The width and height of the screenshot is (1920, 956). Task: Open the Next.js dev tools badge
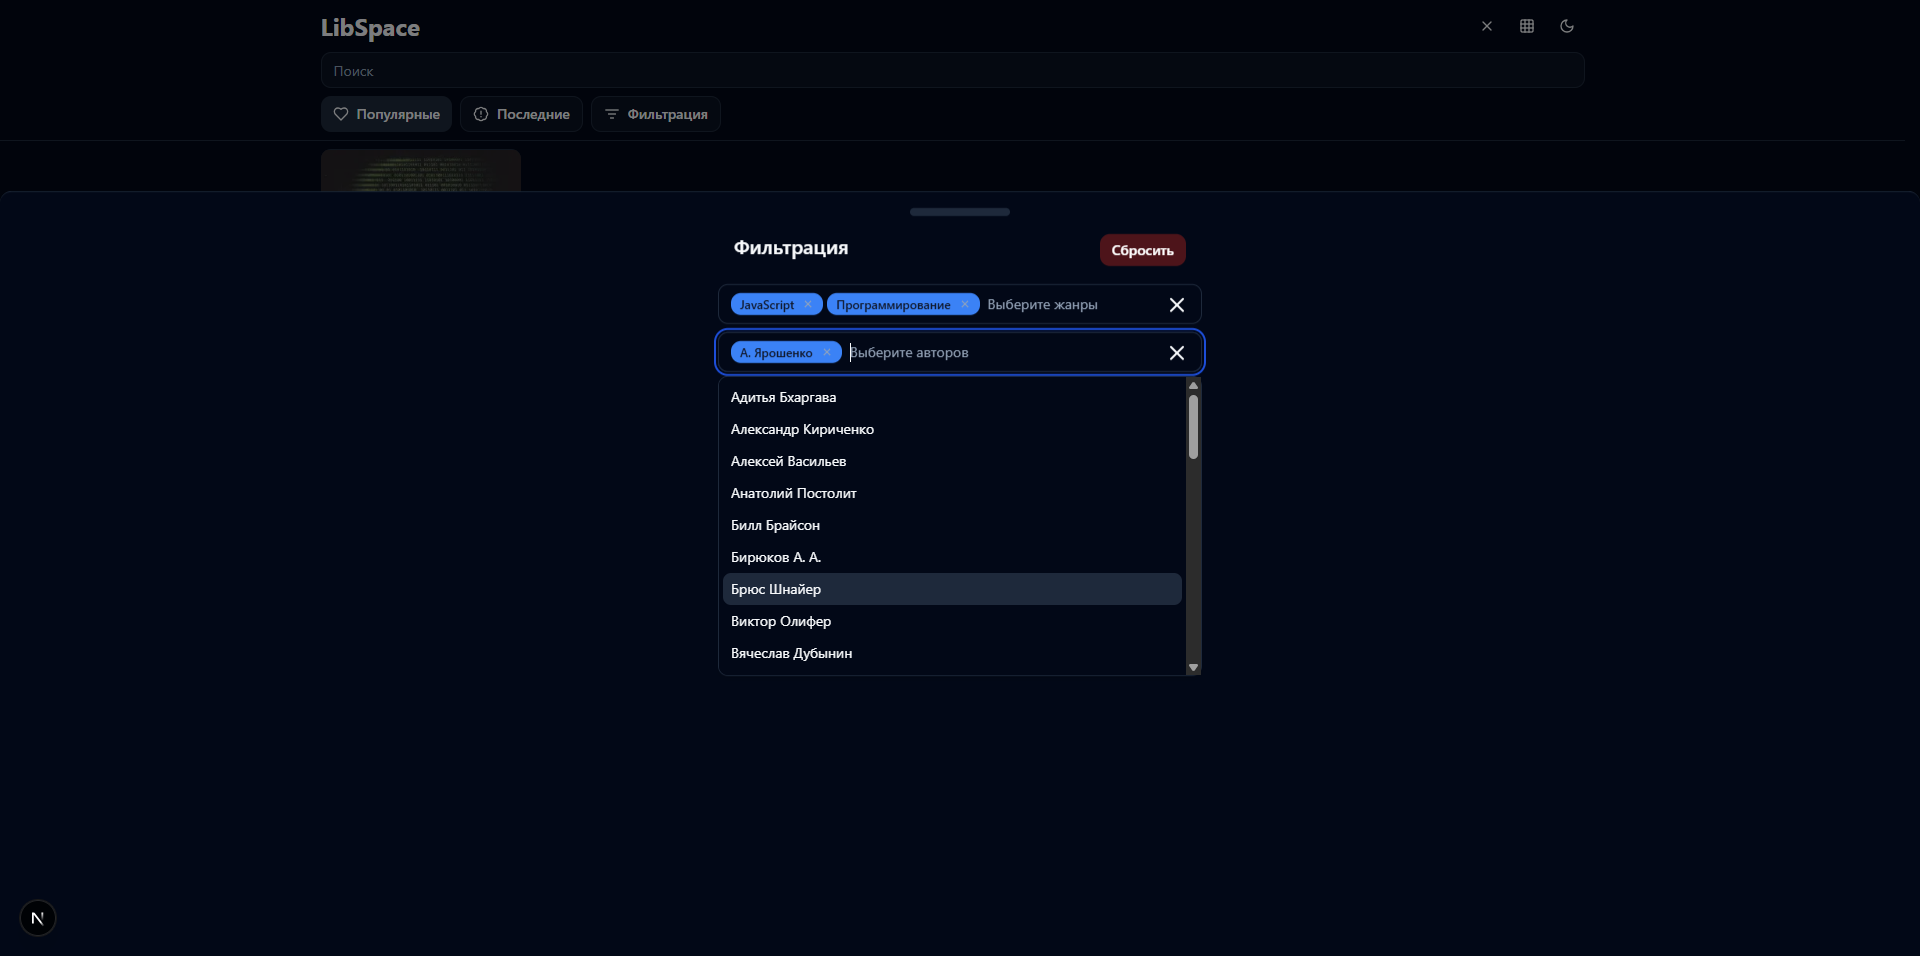[x=38, y=918]
